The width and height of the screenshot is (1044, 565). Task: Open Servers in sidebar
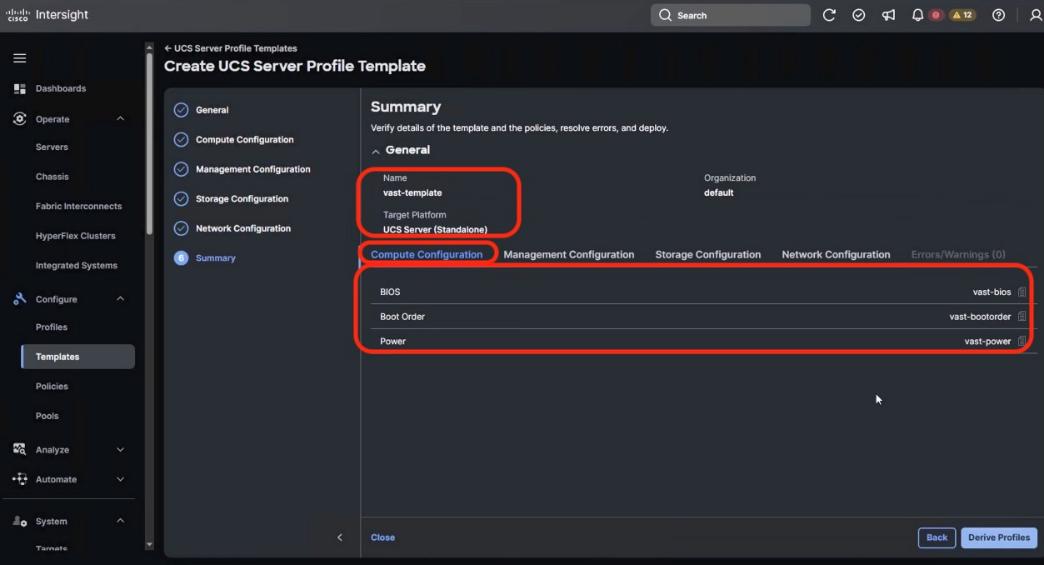click(x=52, y=147)
